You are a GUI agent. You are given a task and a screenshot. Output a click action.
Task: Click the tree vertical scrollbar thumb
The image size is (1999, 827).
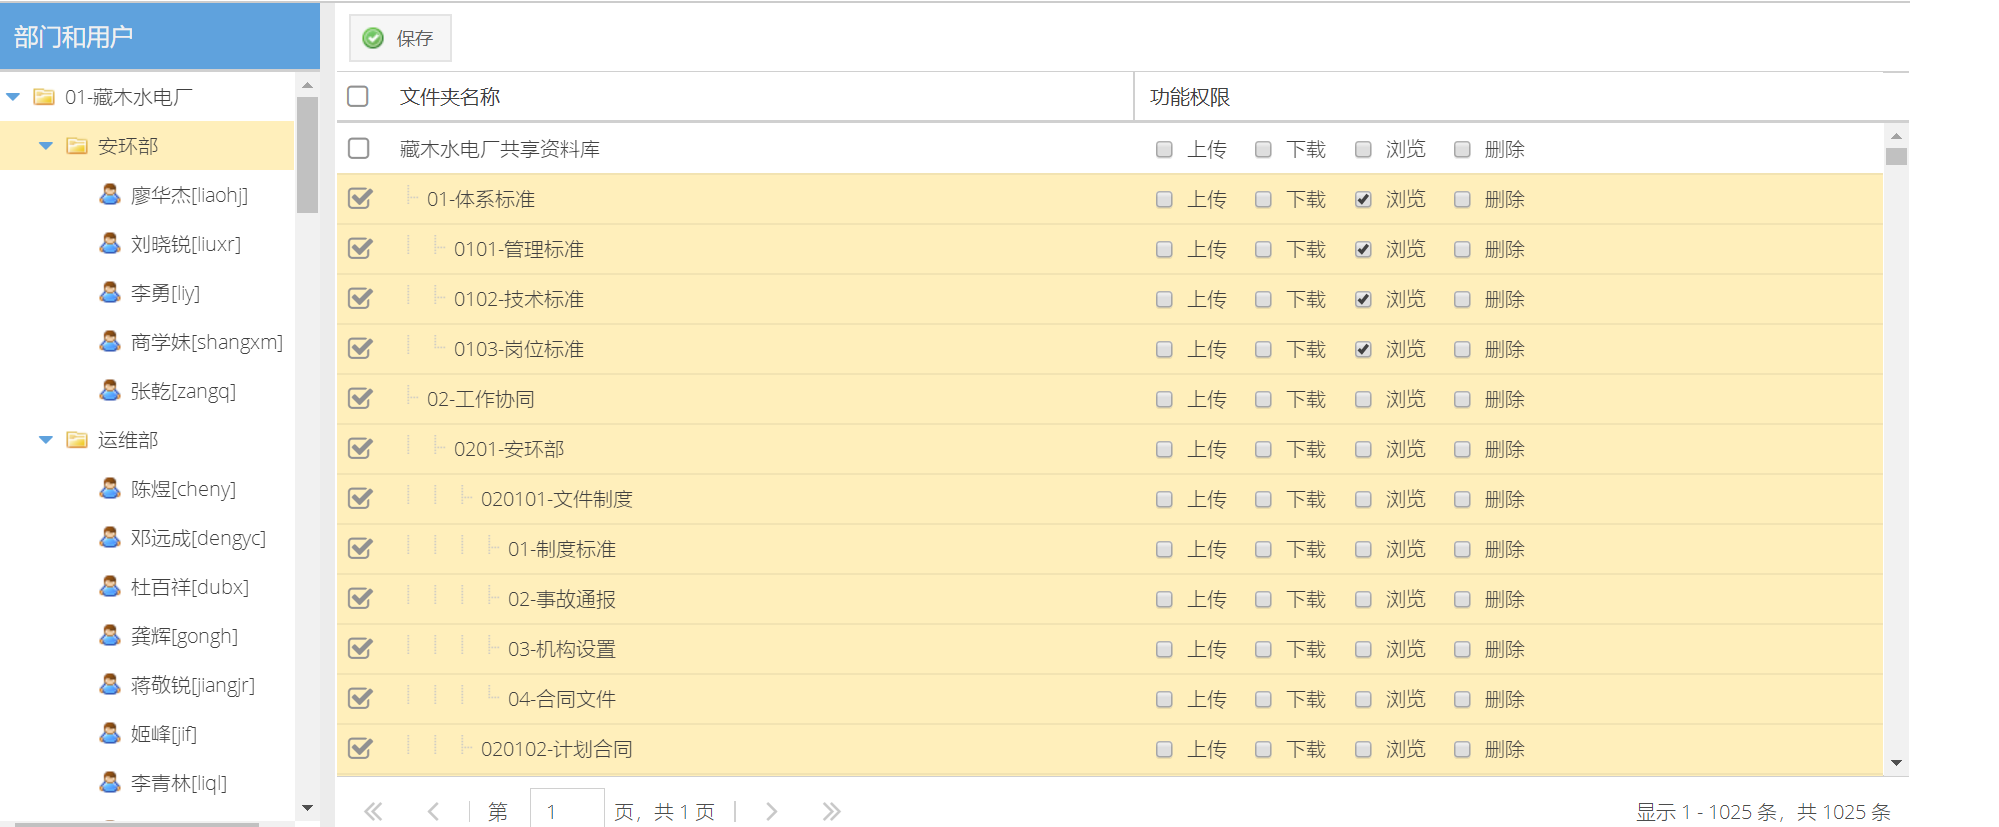click(x=307, y=155)
